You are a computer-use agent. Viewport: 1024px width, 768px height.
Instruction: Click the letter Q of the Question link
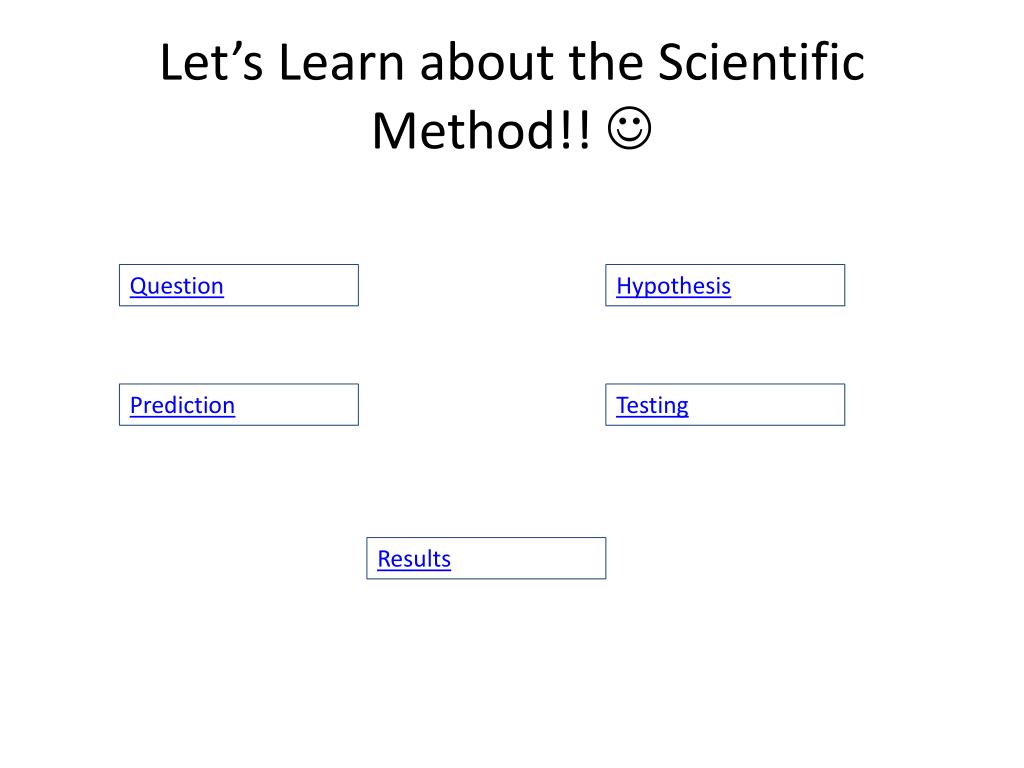coord(137,286)
